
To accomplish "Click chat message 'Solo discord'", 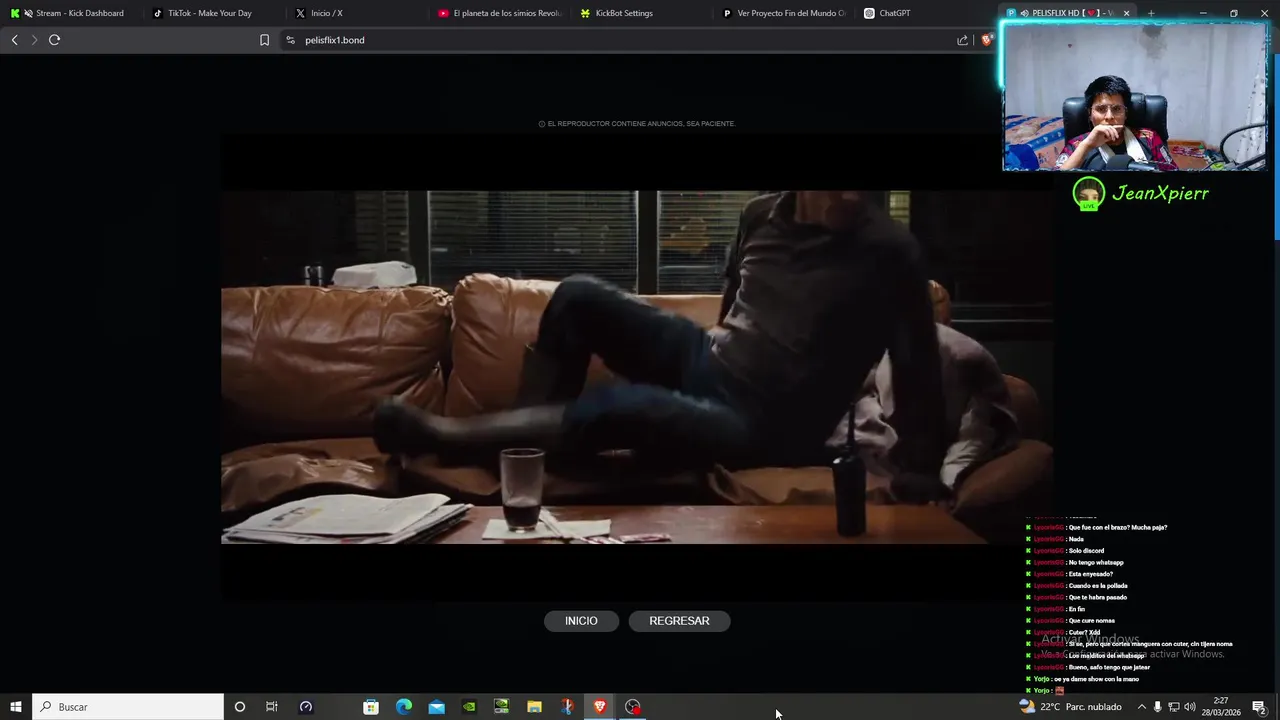I will pyautogui.click(x=1086, y=551).
